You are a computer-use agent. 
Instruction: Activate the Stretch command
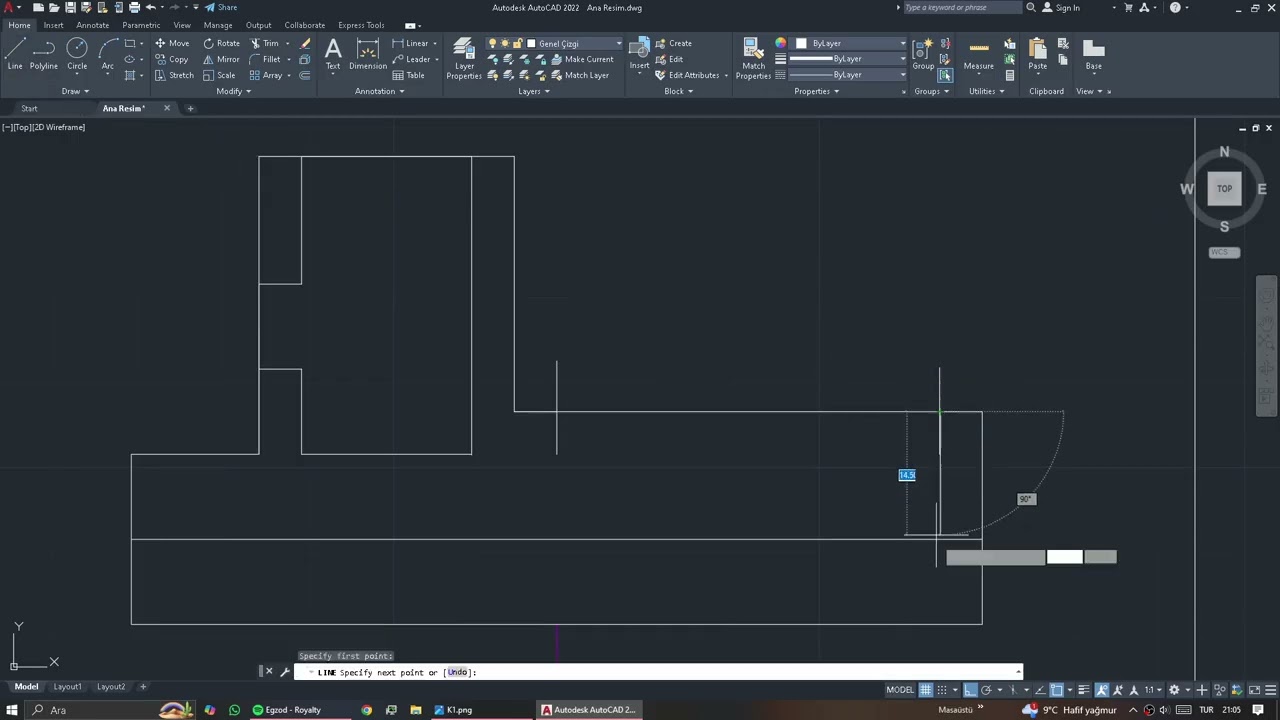point(174,75)
